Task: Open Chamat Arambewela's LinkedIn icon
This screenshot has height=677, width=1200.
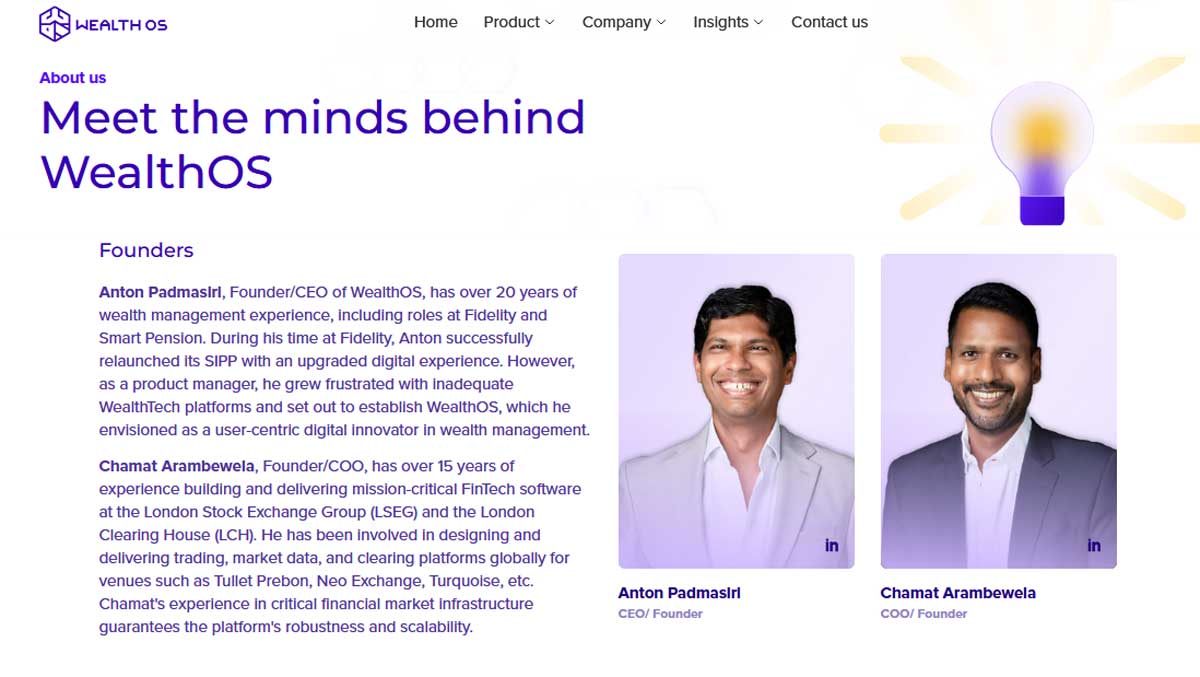Action: point(1094,545)
